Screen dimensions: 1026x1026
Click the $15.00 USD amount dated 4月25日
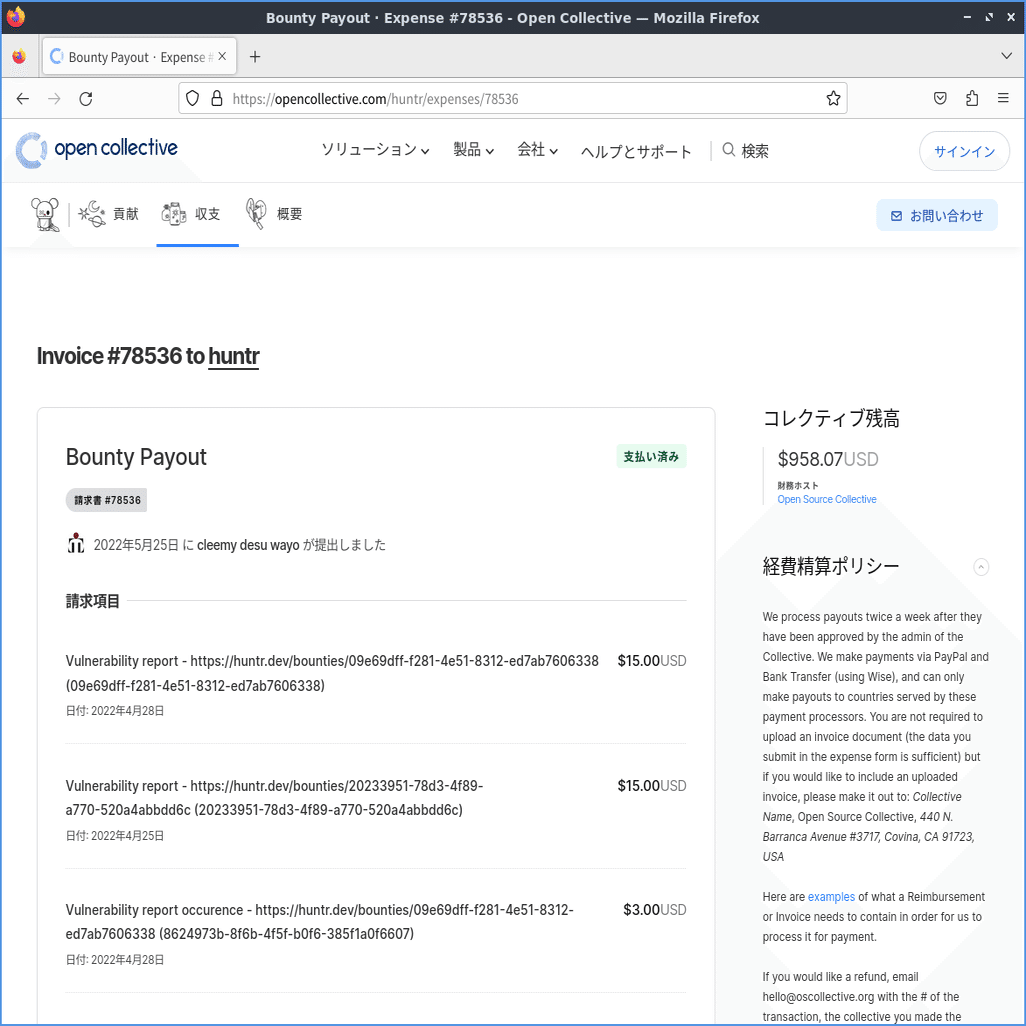pyautogui.click(x=652, y=786)
